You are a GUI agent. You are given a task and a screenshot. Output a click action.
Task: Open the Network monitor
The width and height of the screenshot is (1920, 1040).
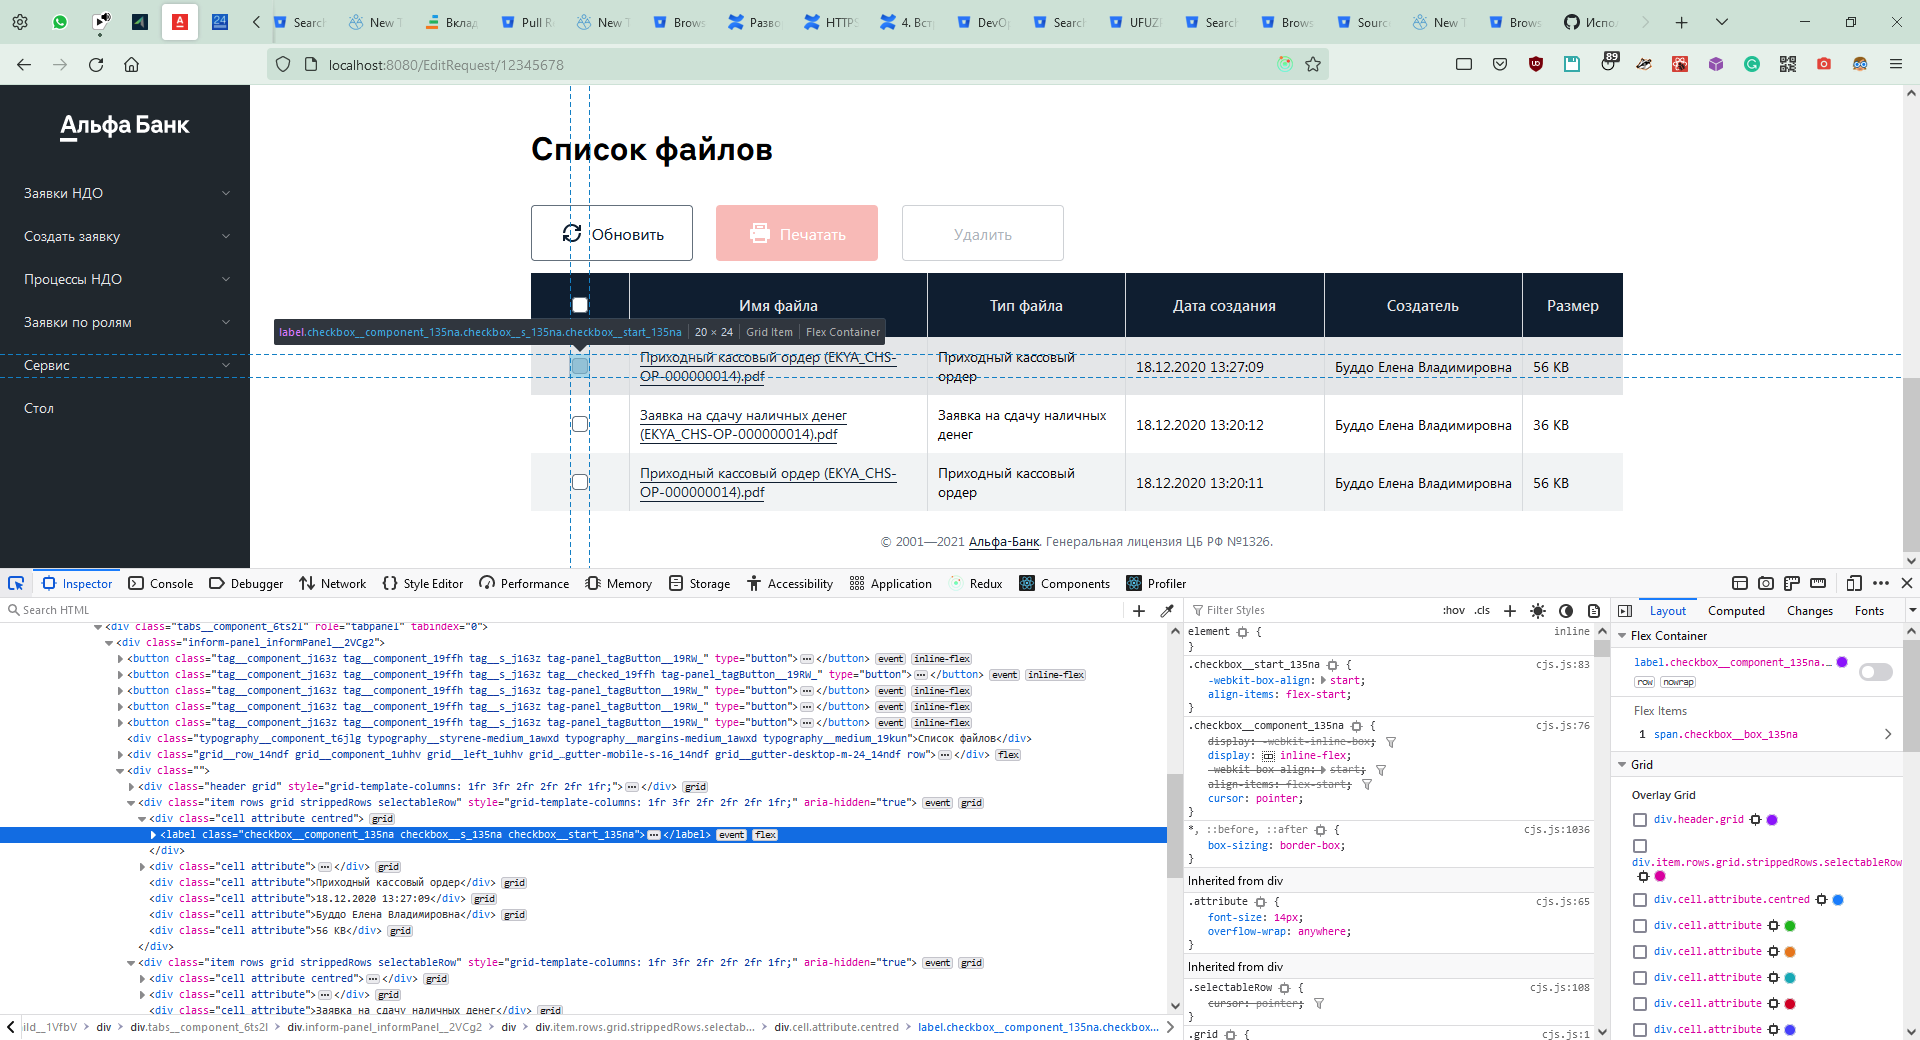332,583
